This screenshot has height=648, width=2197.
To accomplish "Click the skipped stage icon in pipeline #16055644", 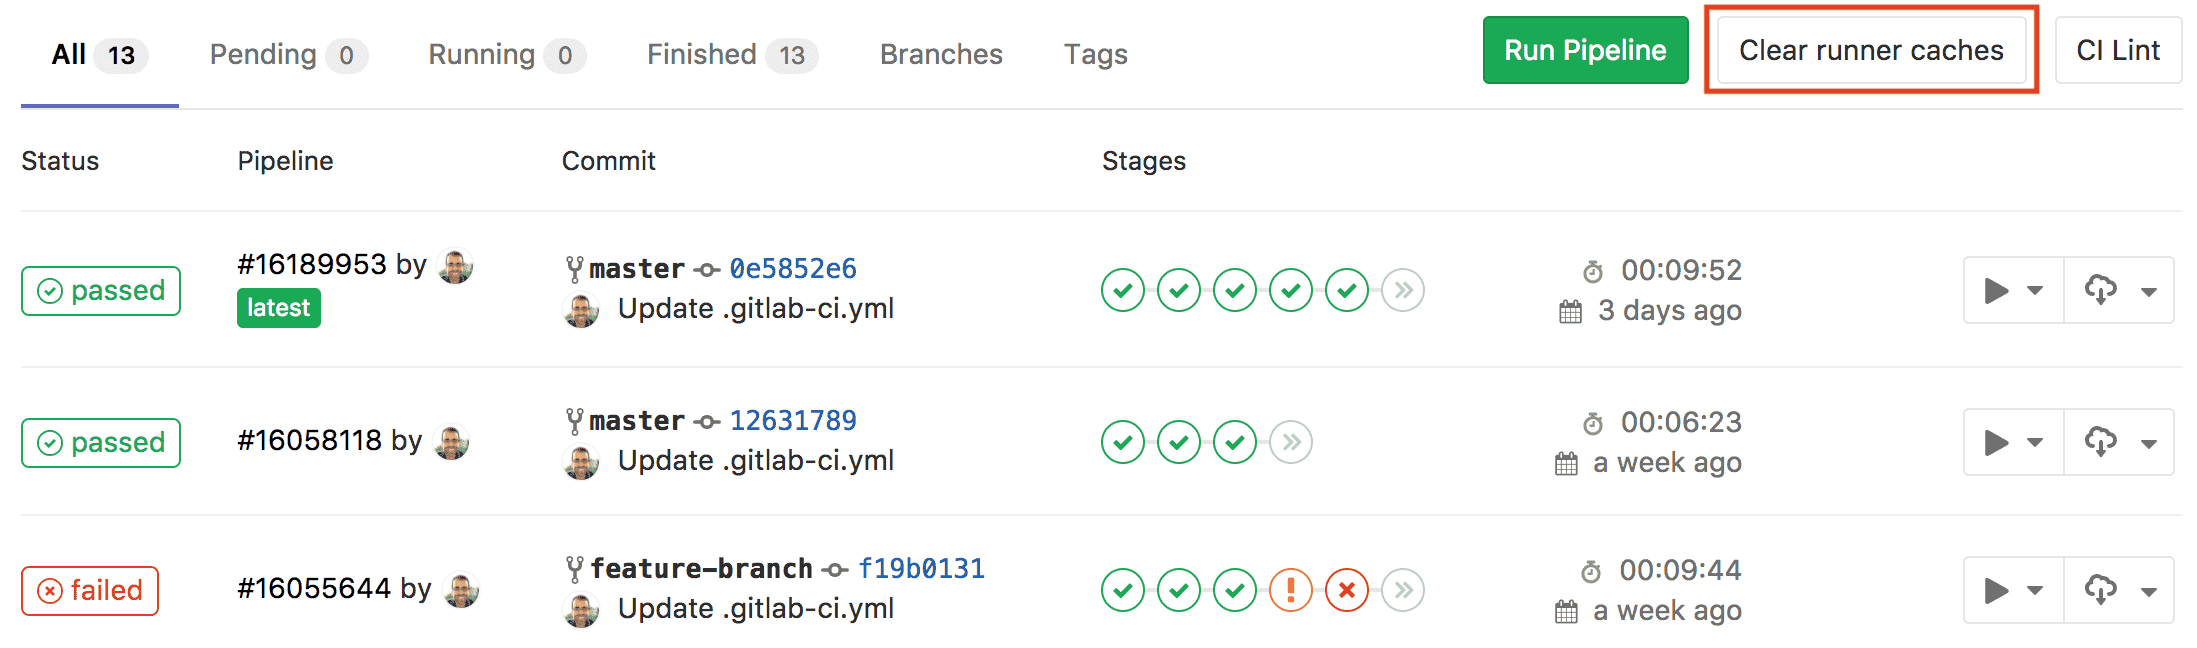I will [1403, 590].
